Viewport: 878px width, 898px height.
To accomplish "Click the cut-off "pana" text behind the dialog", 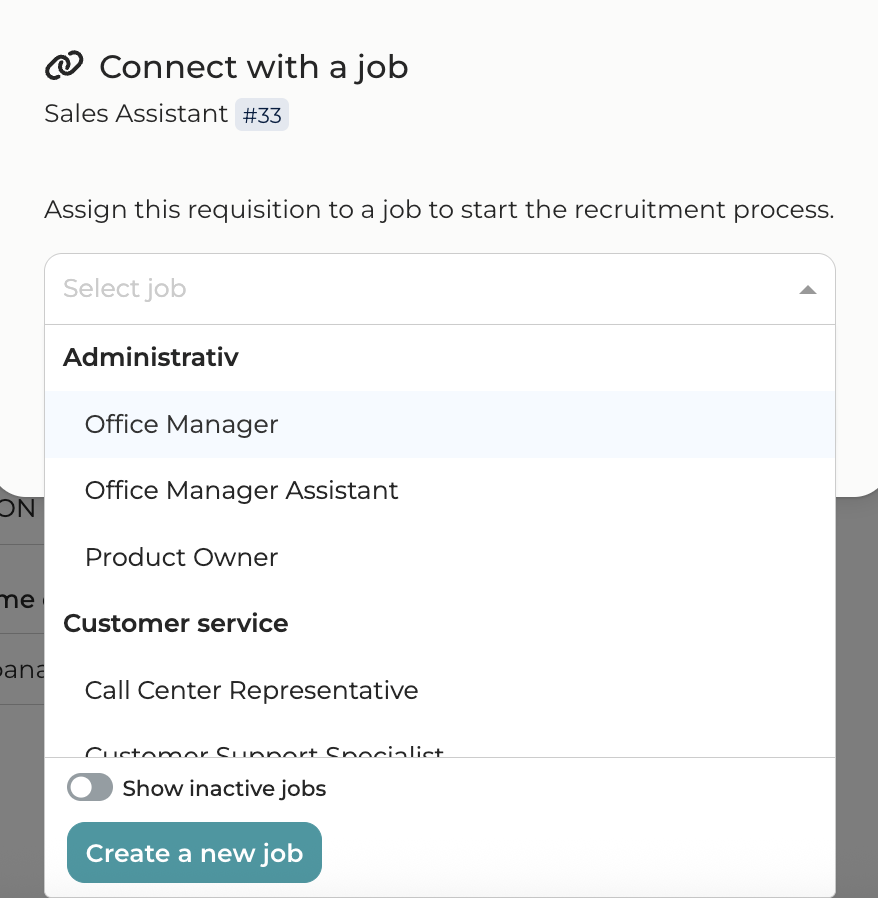I will click(20, 669).
